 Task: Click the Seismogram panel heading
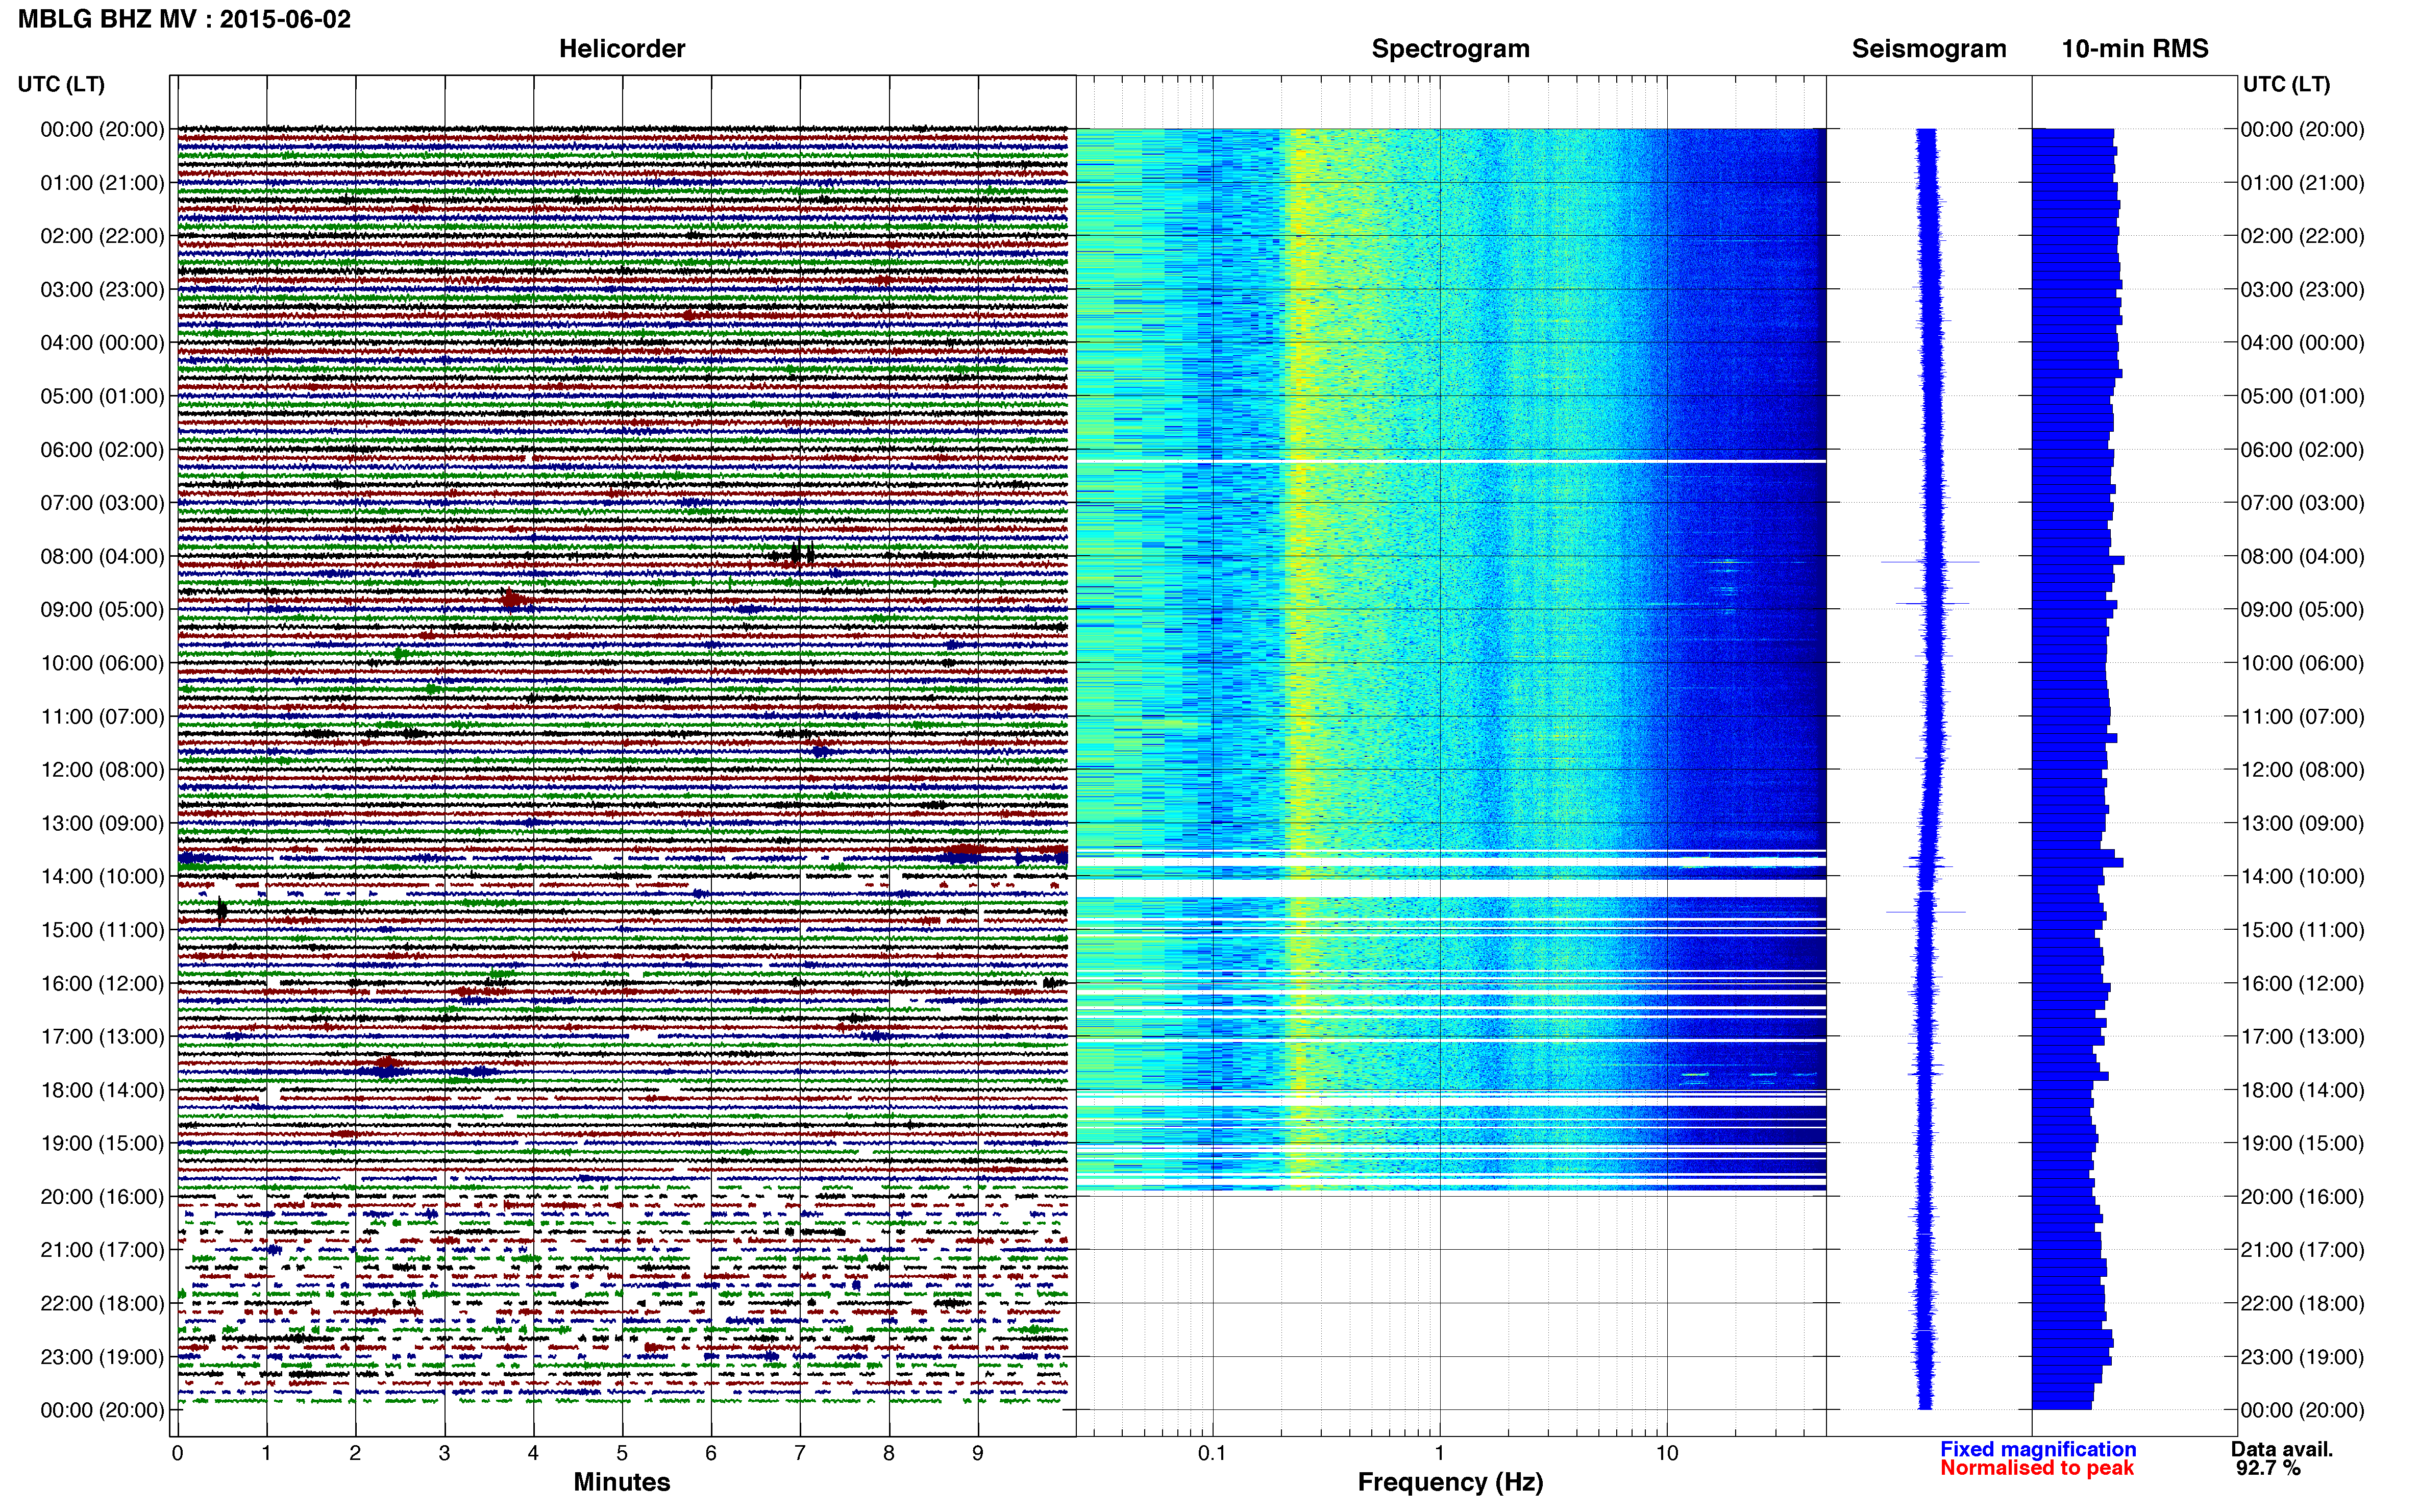tap(1928, 48)
